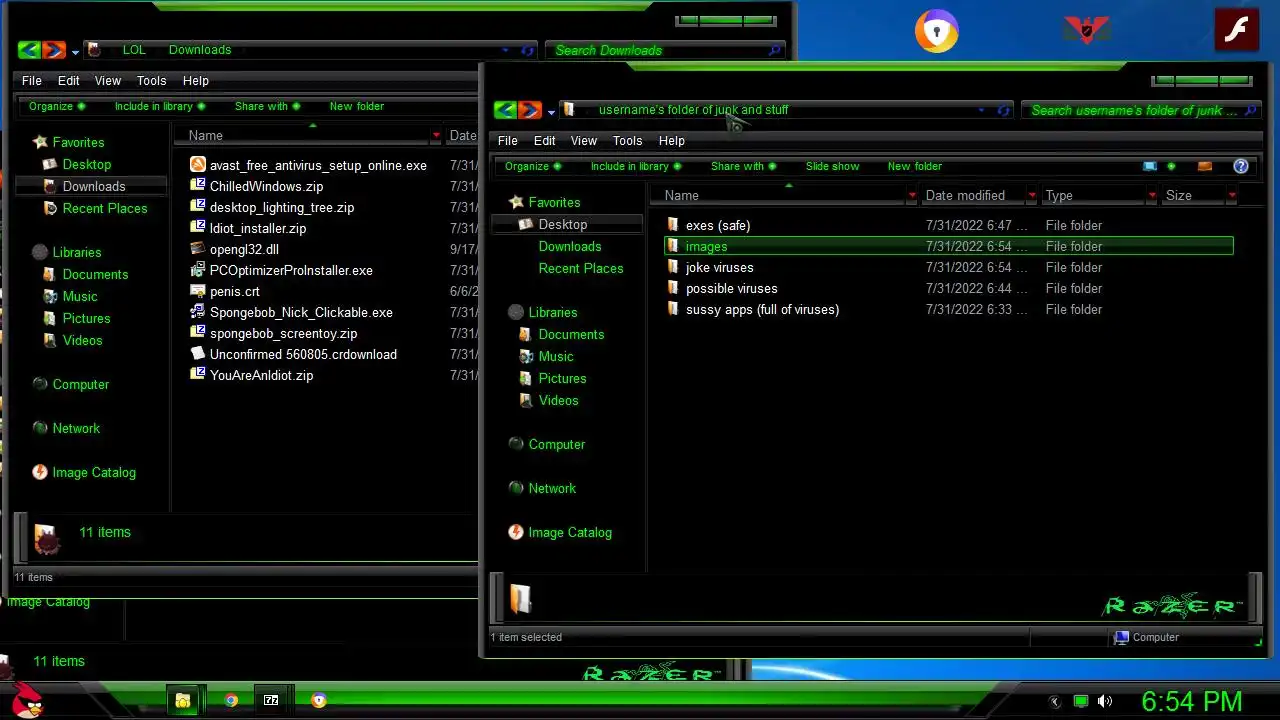Open Name column filter dropdown in Downloads window

click(436, 136)
